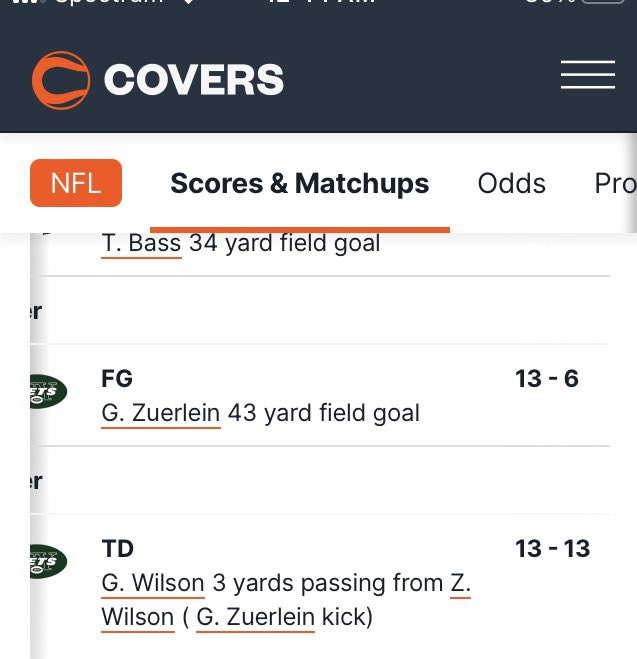Screen dimensions: 637x659
Task: Select the NFL league button
Action: [76, 183]
